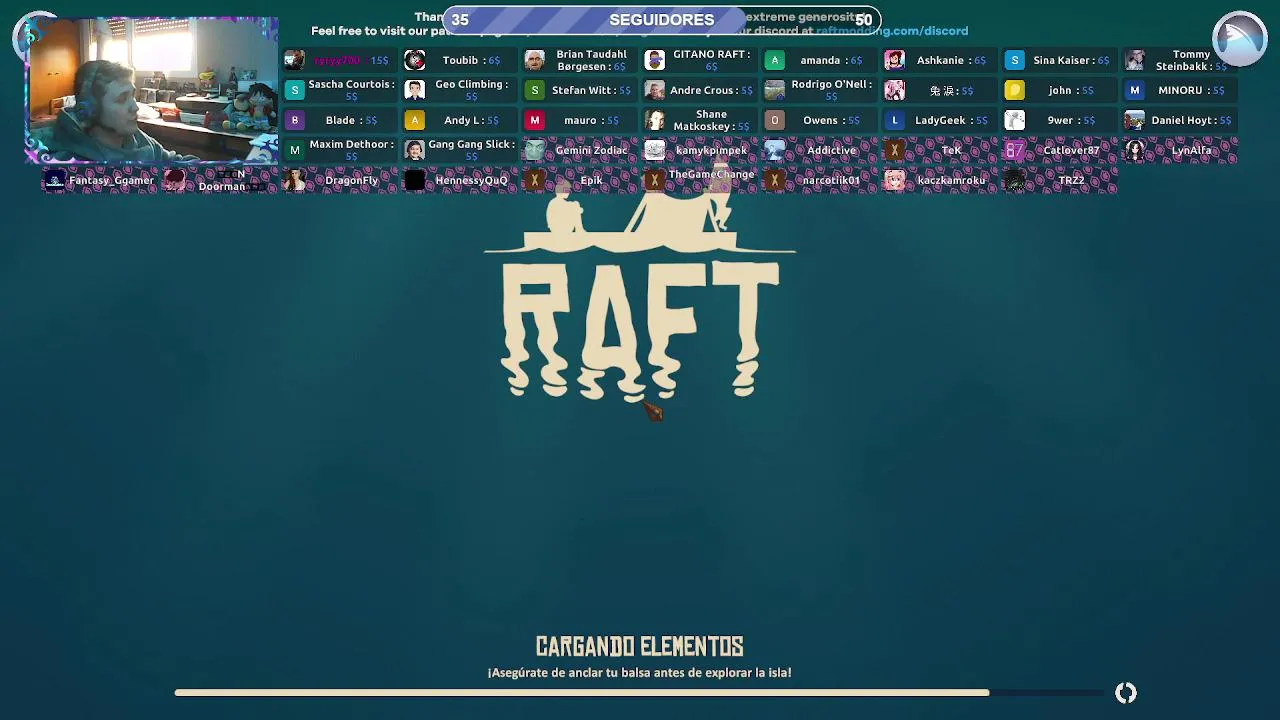Click Gang Gang Slick's avatar
1280x720 pixels.
415,150
